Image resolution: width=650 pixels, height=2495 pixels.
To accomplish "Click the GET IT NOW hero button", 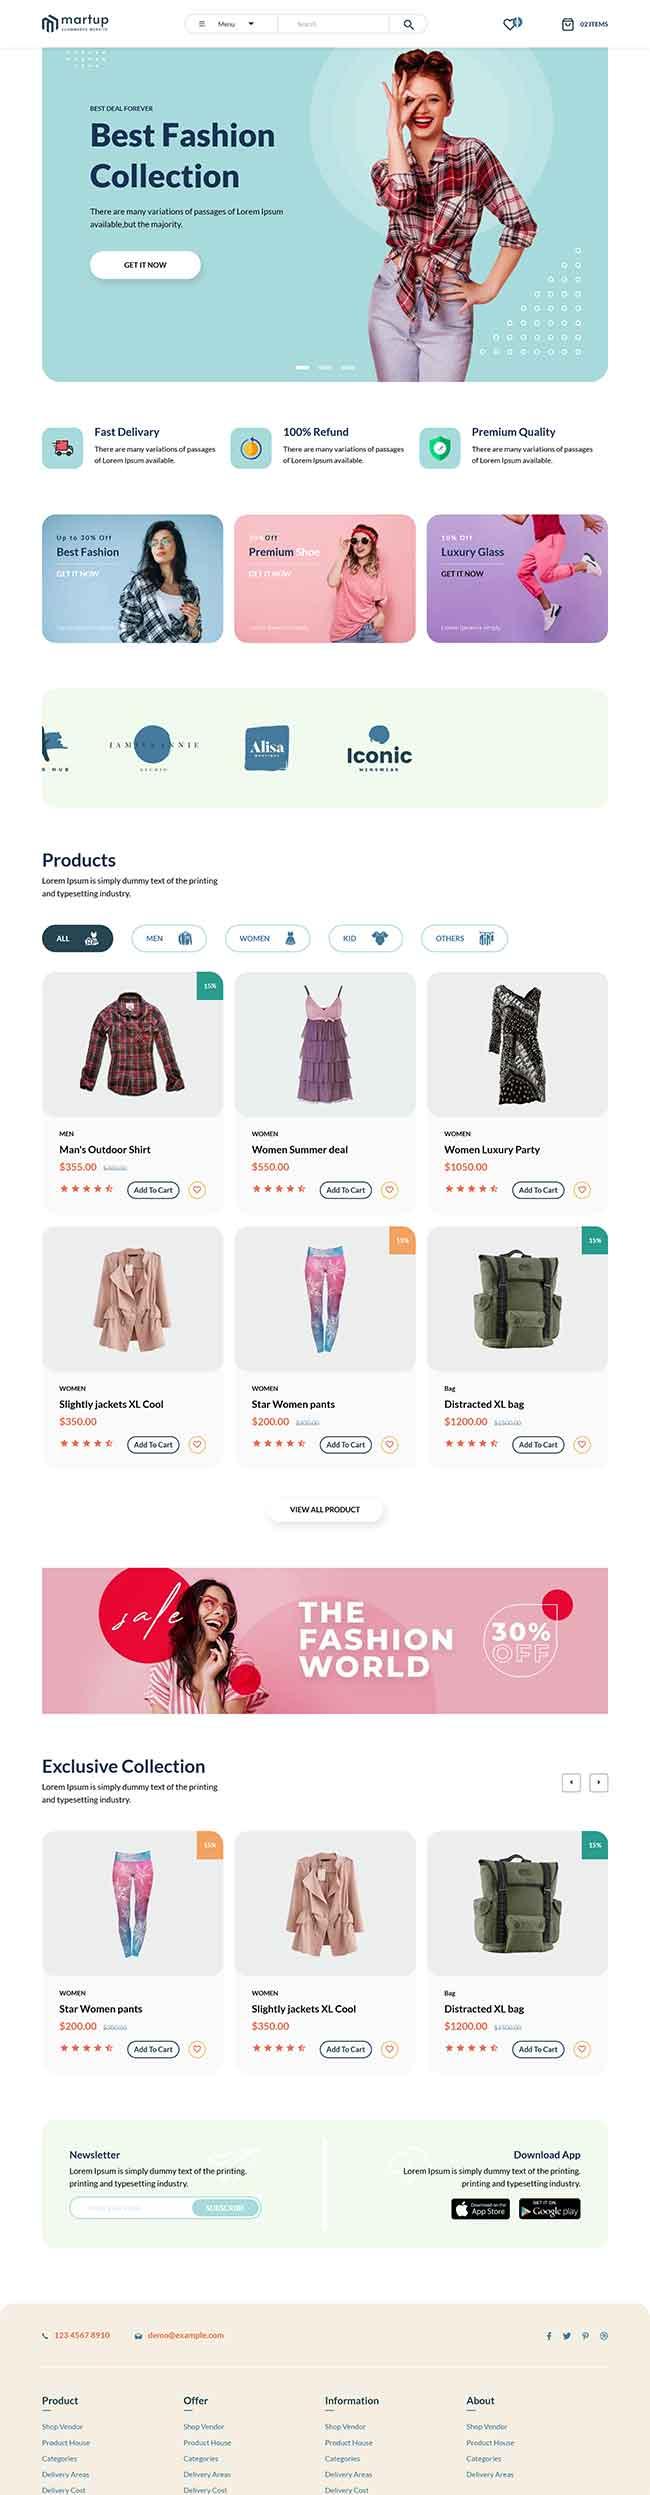I will [x=145, y=265].
